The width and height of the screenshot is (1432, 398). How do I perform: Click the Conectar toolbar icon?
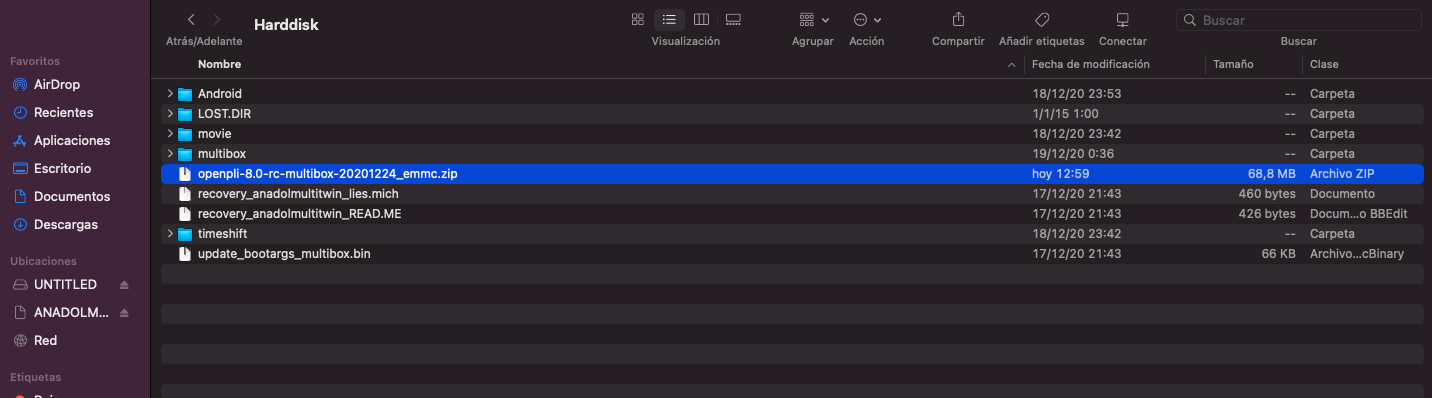[x=1122, y=20]
